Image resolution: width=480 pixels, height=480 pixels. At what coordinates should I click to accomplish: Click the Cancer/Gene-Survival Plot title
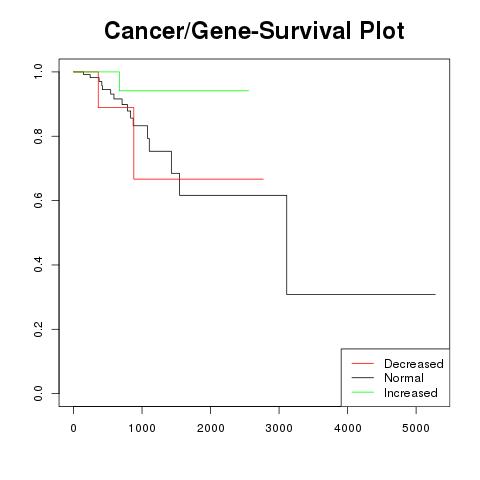pos(254,31)
